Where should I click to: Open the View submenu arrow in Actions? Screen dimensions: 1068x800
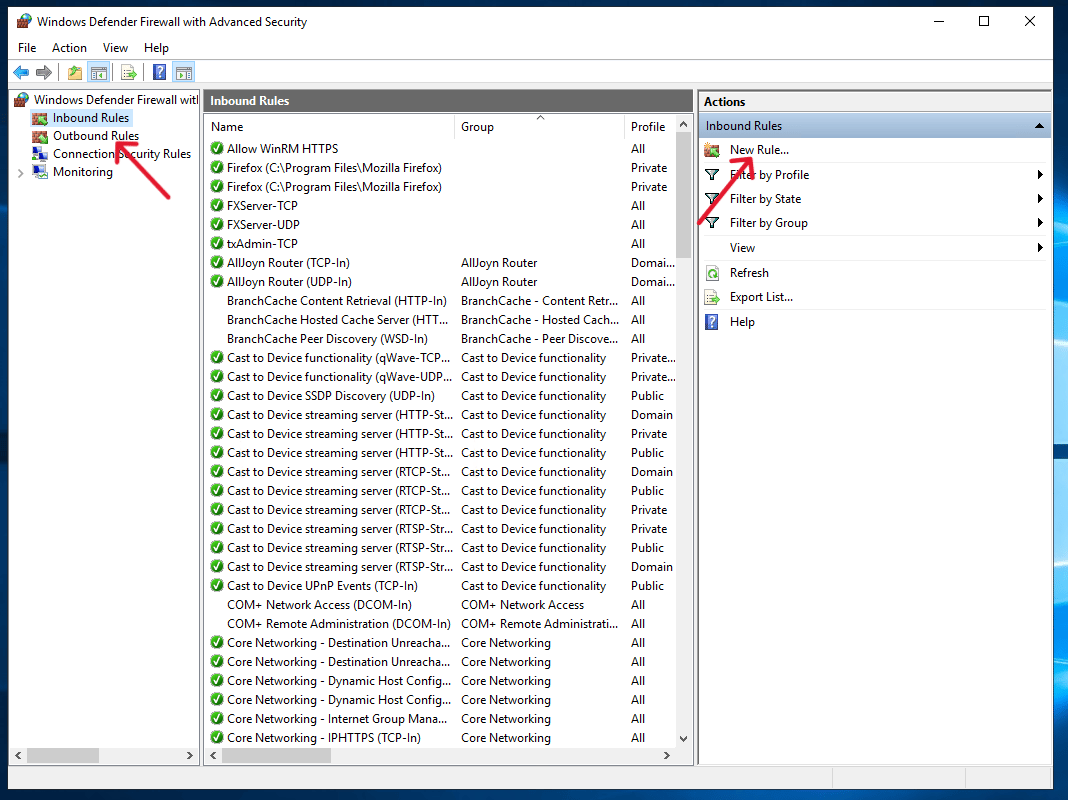[1040, 248]
